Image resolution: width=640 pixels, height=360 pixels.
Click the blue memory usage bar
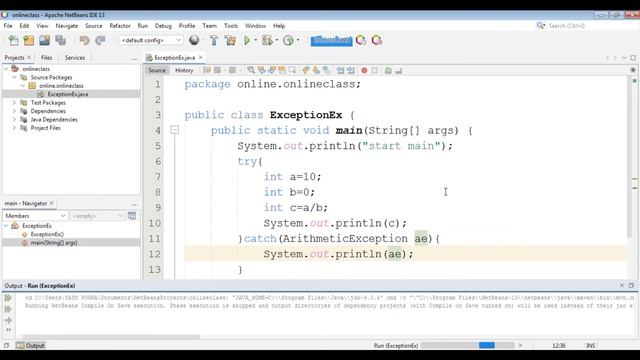pyautogui.click(x=331, y=40)
